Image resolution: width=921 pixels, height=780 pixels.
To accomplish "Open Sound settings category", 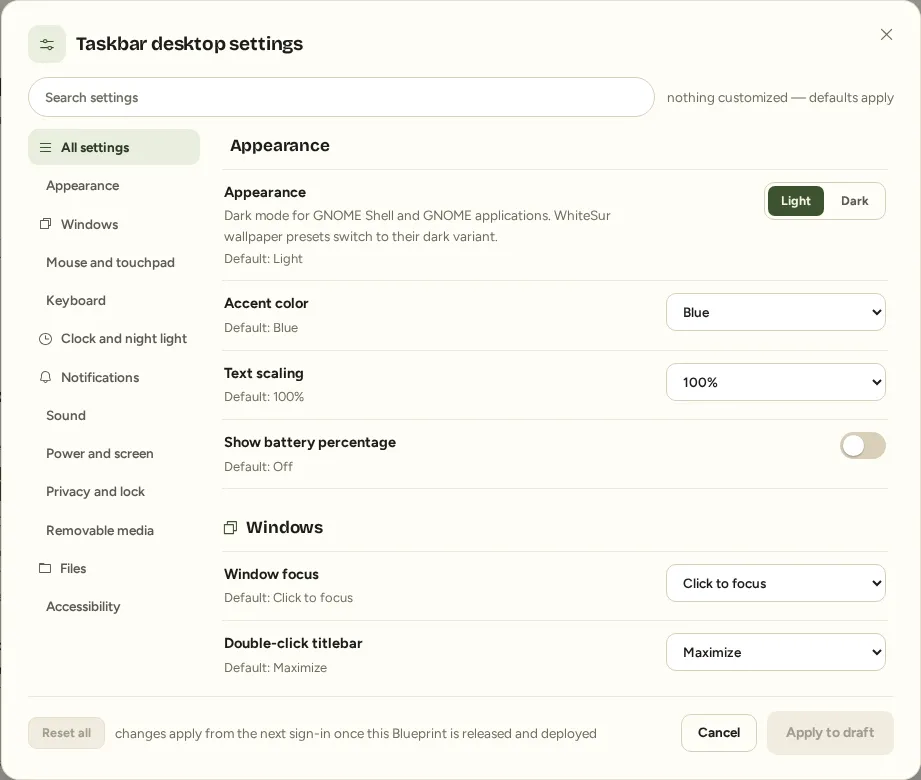I will coord(114,415).
